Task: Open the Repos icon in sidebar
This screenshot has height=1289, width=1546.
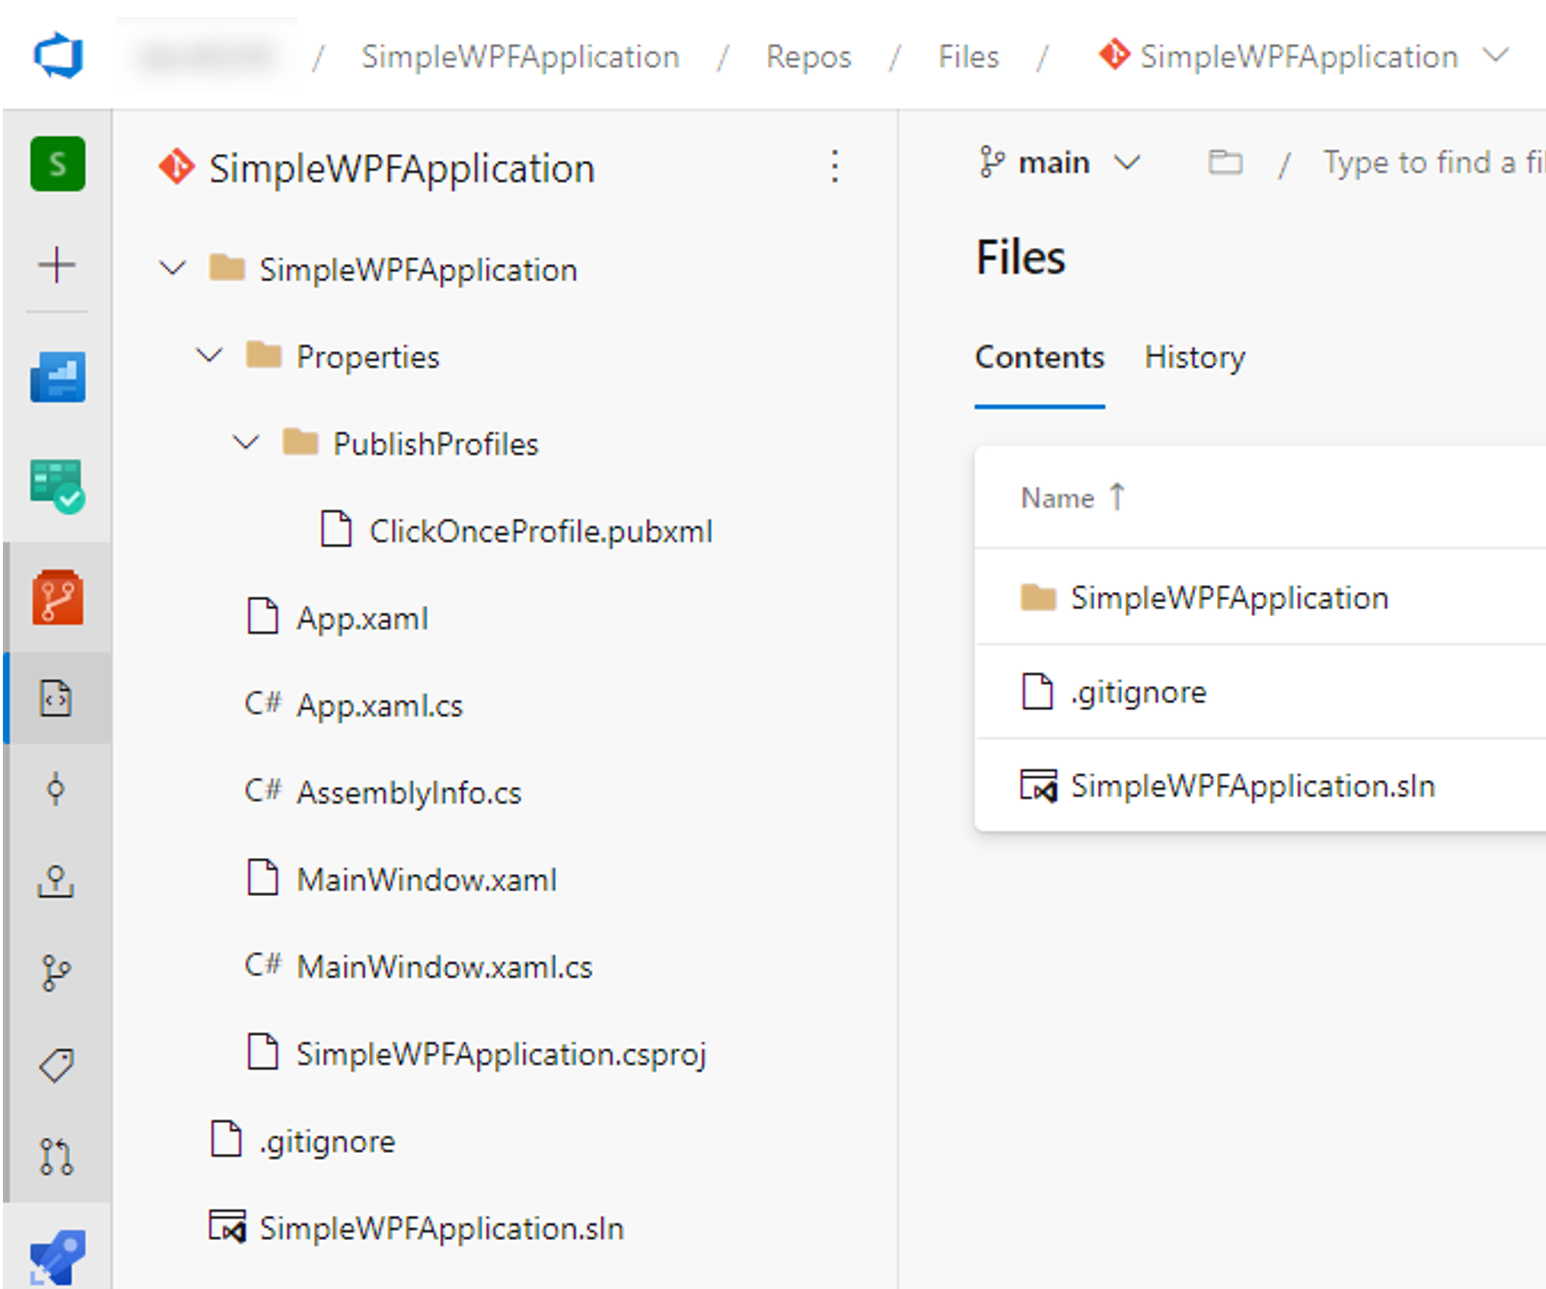Action: pos(58,597)
